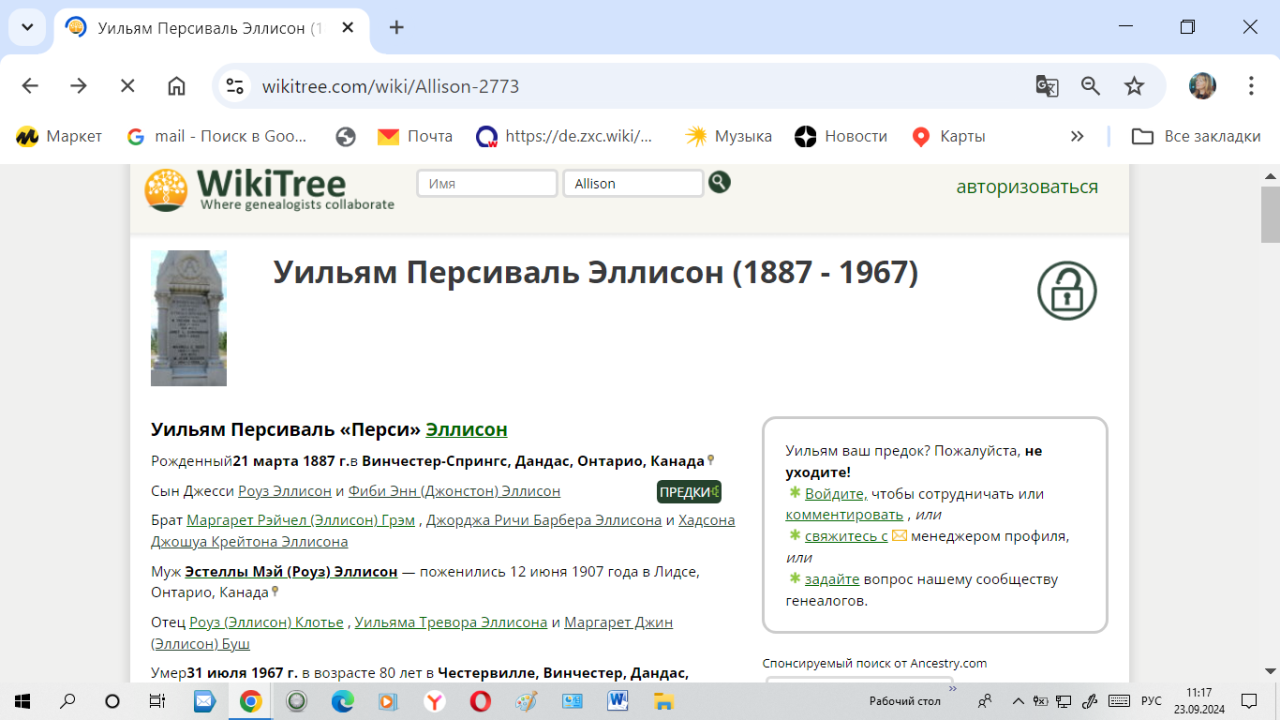
Task: Click the privacy padlock icon
Action: pos(1067,291)
